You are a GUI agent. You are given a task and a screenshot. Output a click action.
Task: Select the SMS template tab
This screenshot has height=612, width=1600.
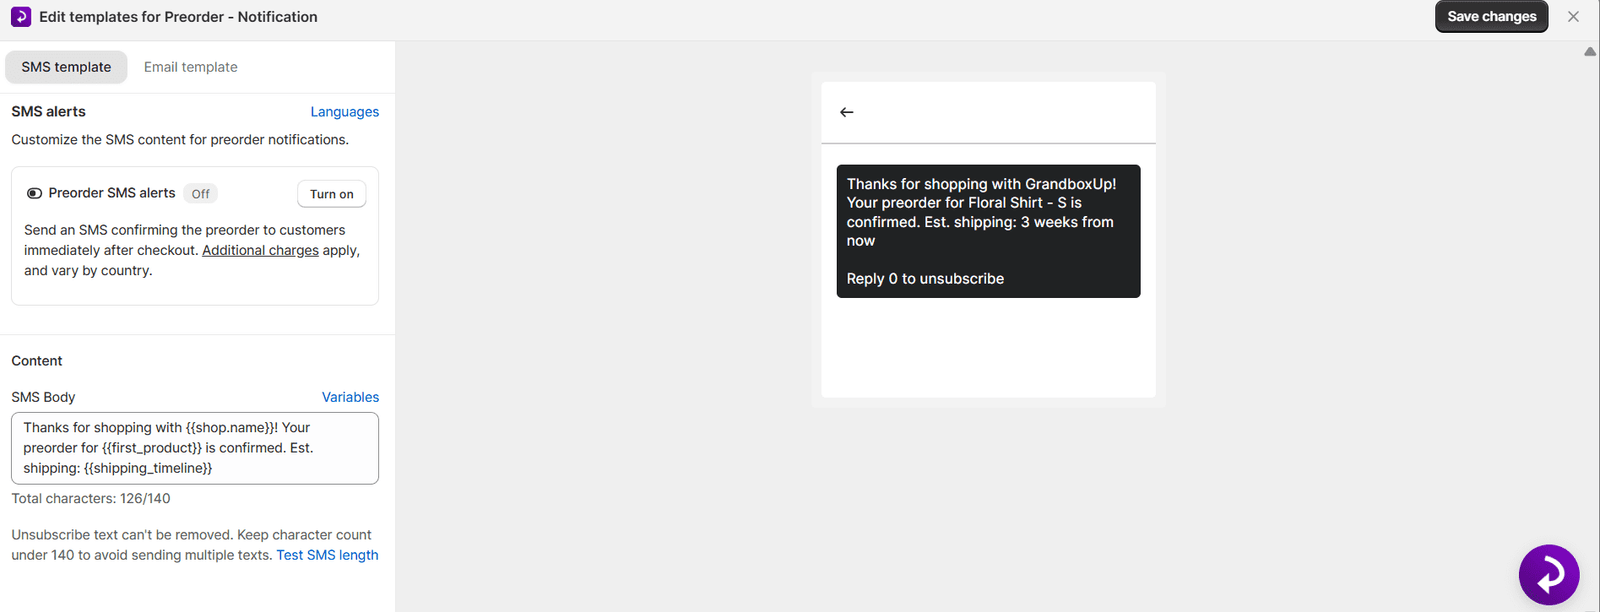click(x=66, y=67)
